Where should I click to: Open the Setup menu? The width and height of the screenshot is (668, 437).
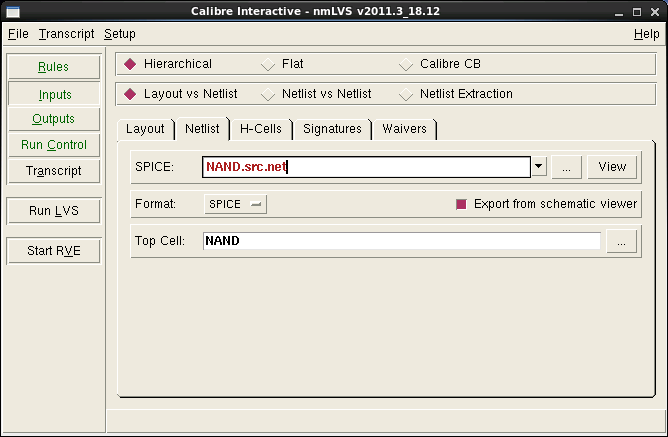[x=120, y=34]
